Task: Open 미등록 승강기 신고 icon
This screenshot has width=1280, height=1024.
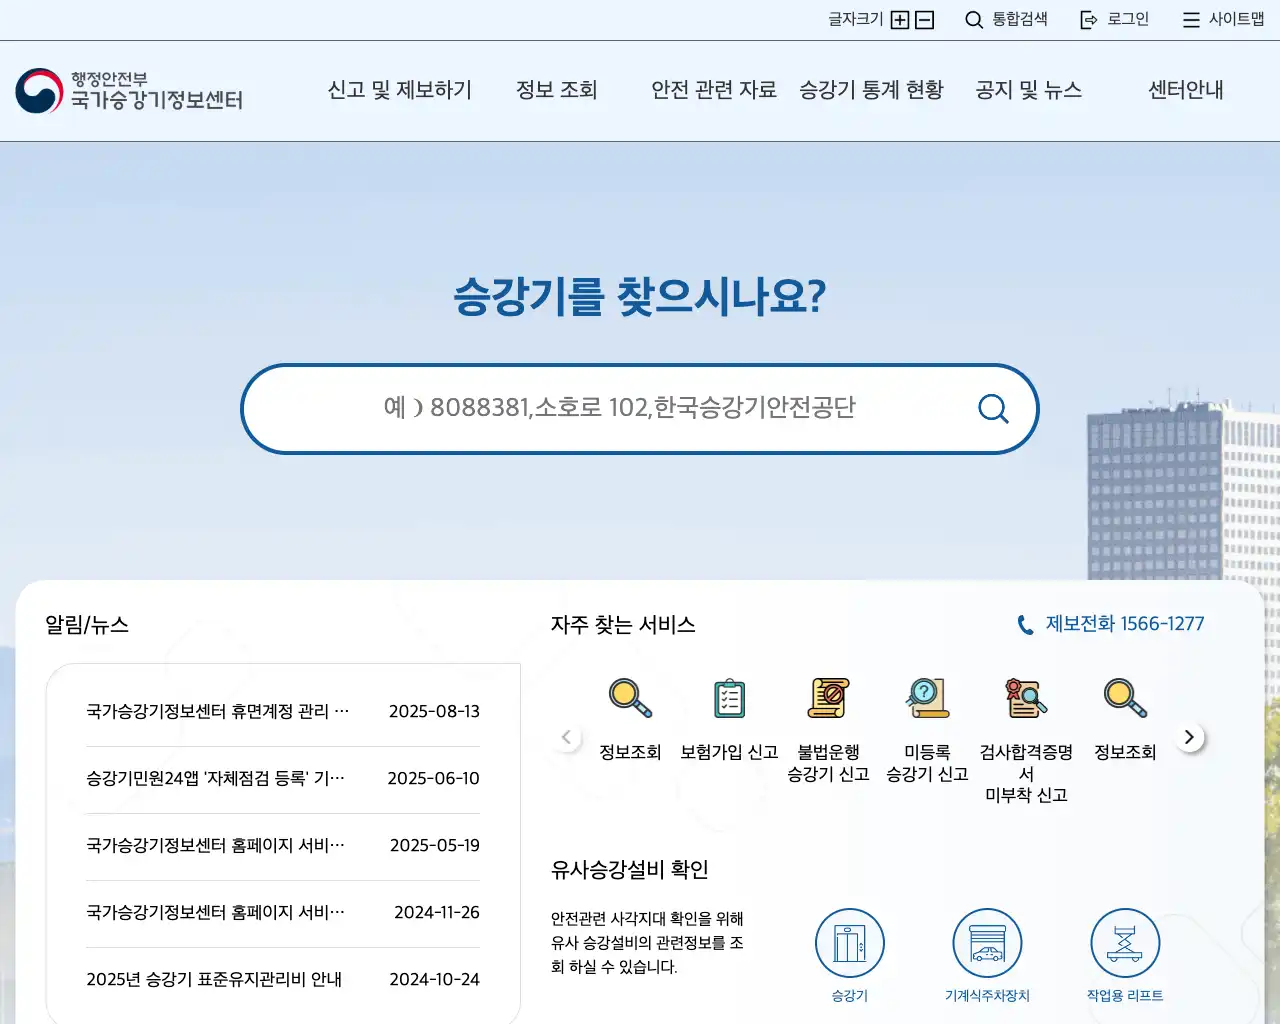Action: point(927,698)
